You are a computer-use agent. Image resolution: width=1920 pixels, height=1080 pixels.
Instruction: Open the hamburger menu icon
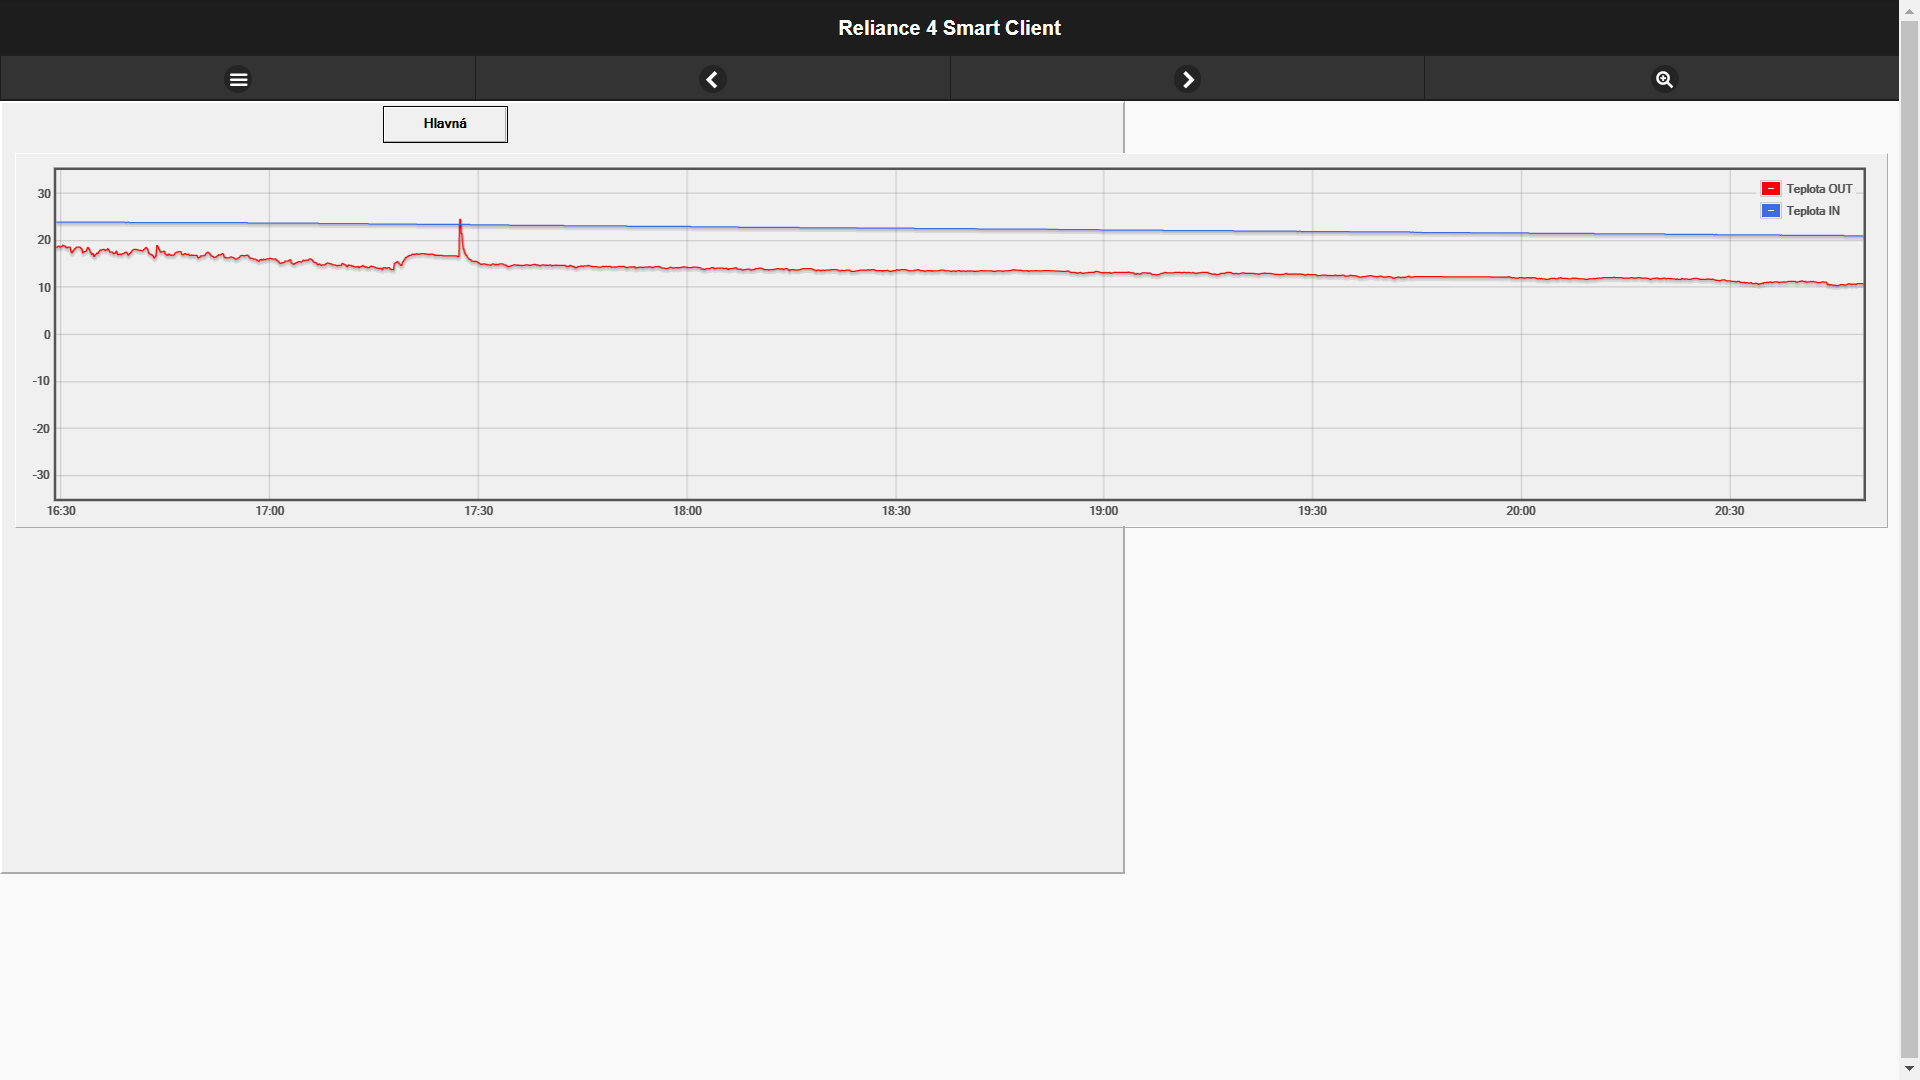click(x=238, y=79)
